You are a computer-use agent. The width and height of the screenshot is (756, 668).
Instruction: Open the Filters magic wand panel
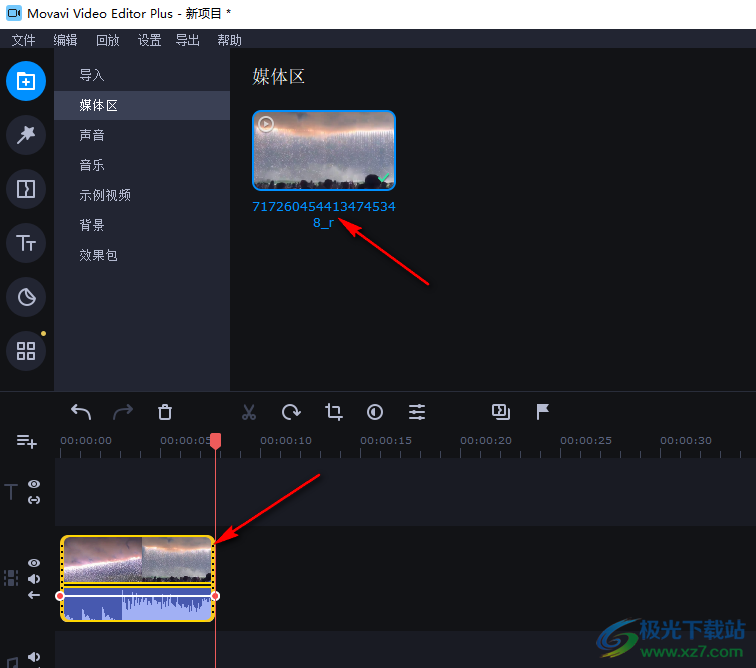click(x=26, y=135)
